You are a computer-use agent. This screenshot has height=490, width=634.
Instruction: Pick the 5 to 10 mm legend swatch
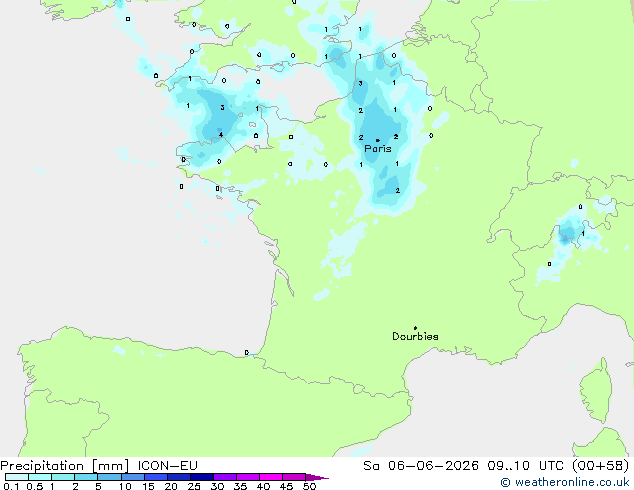click(x=109, y=477)
